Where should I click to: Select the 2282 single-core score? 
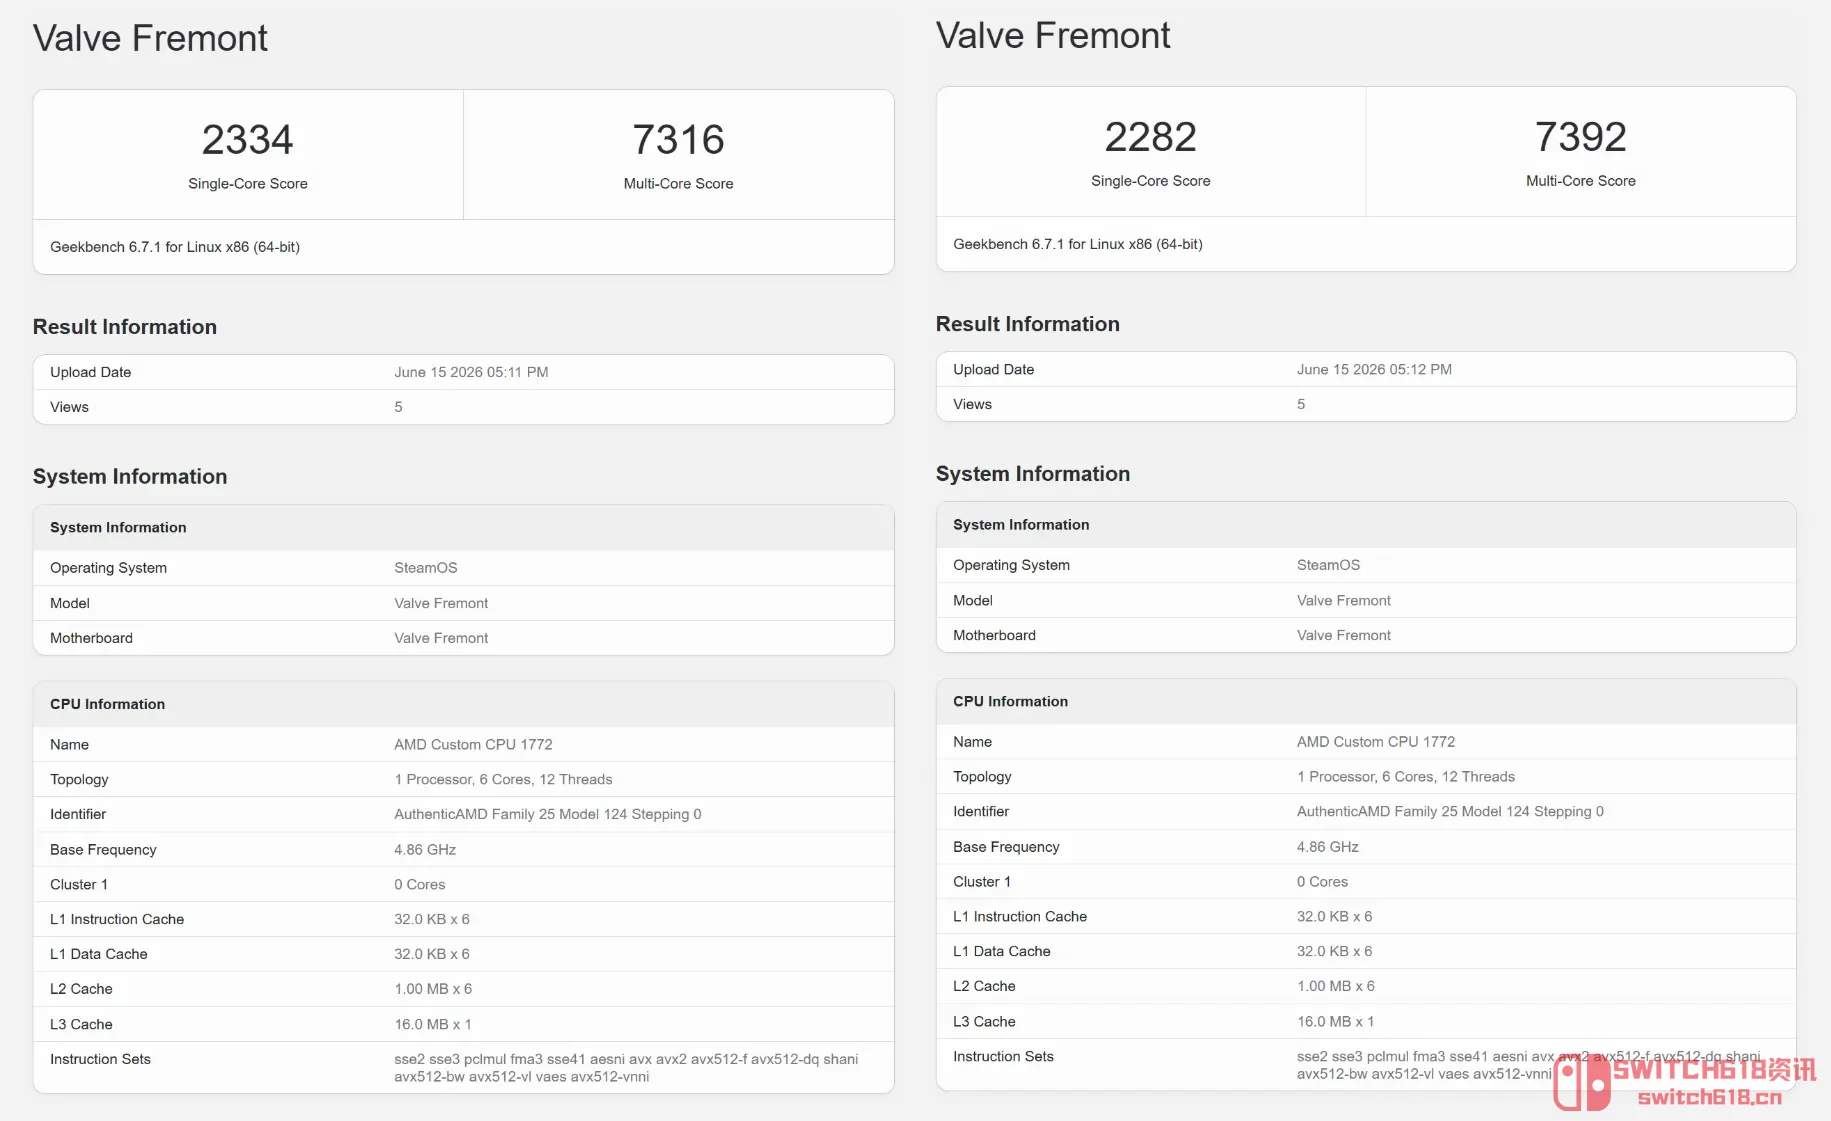(1151, 136)
